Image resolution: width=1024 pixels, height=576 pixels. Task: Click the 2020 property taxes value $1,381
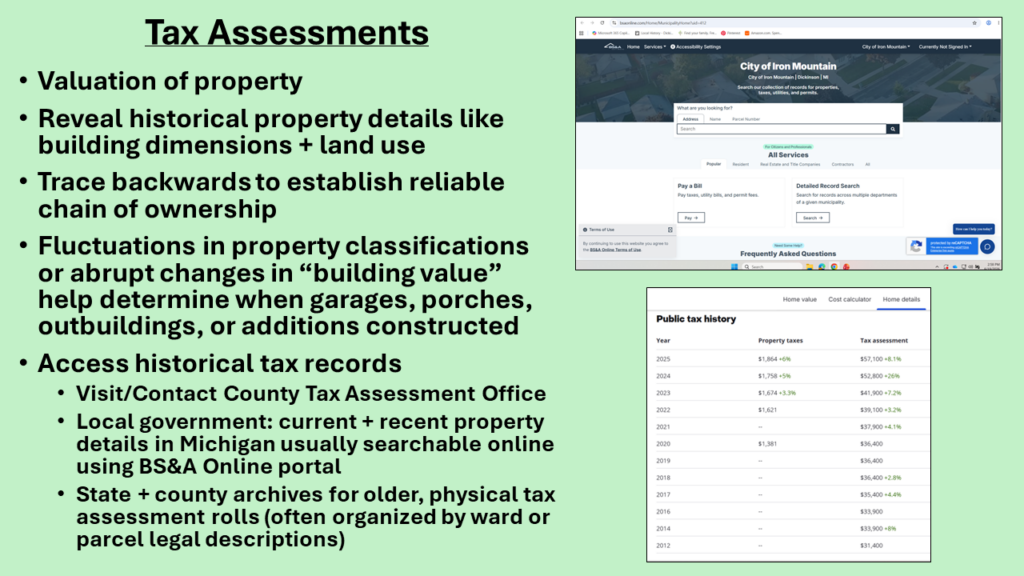pos(767,443)
